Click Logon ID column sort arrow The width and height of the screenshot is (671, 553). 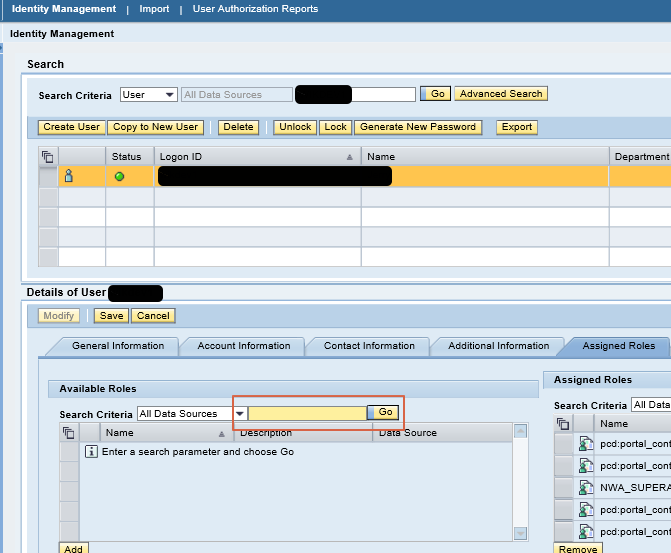(x=350, y=157)
